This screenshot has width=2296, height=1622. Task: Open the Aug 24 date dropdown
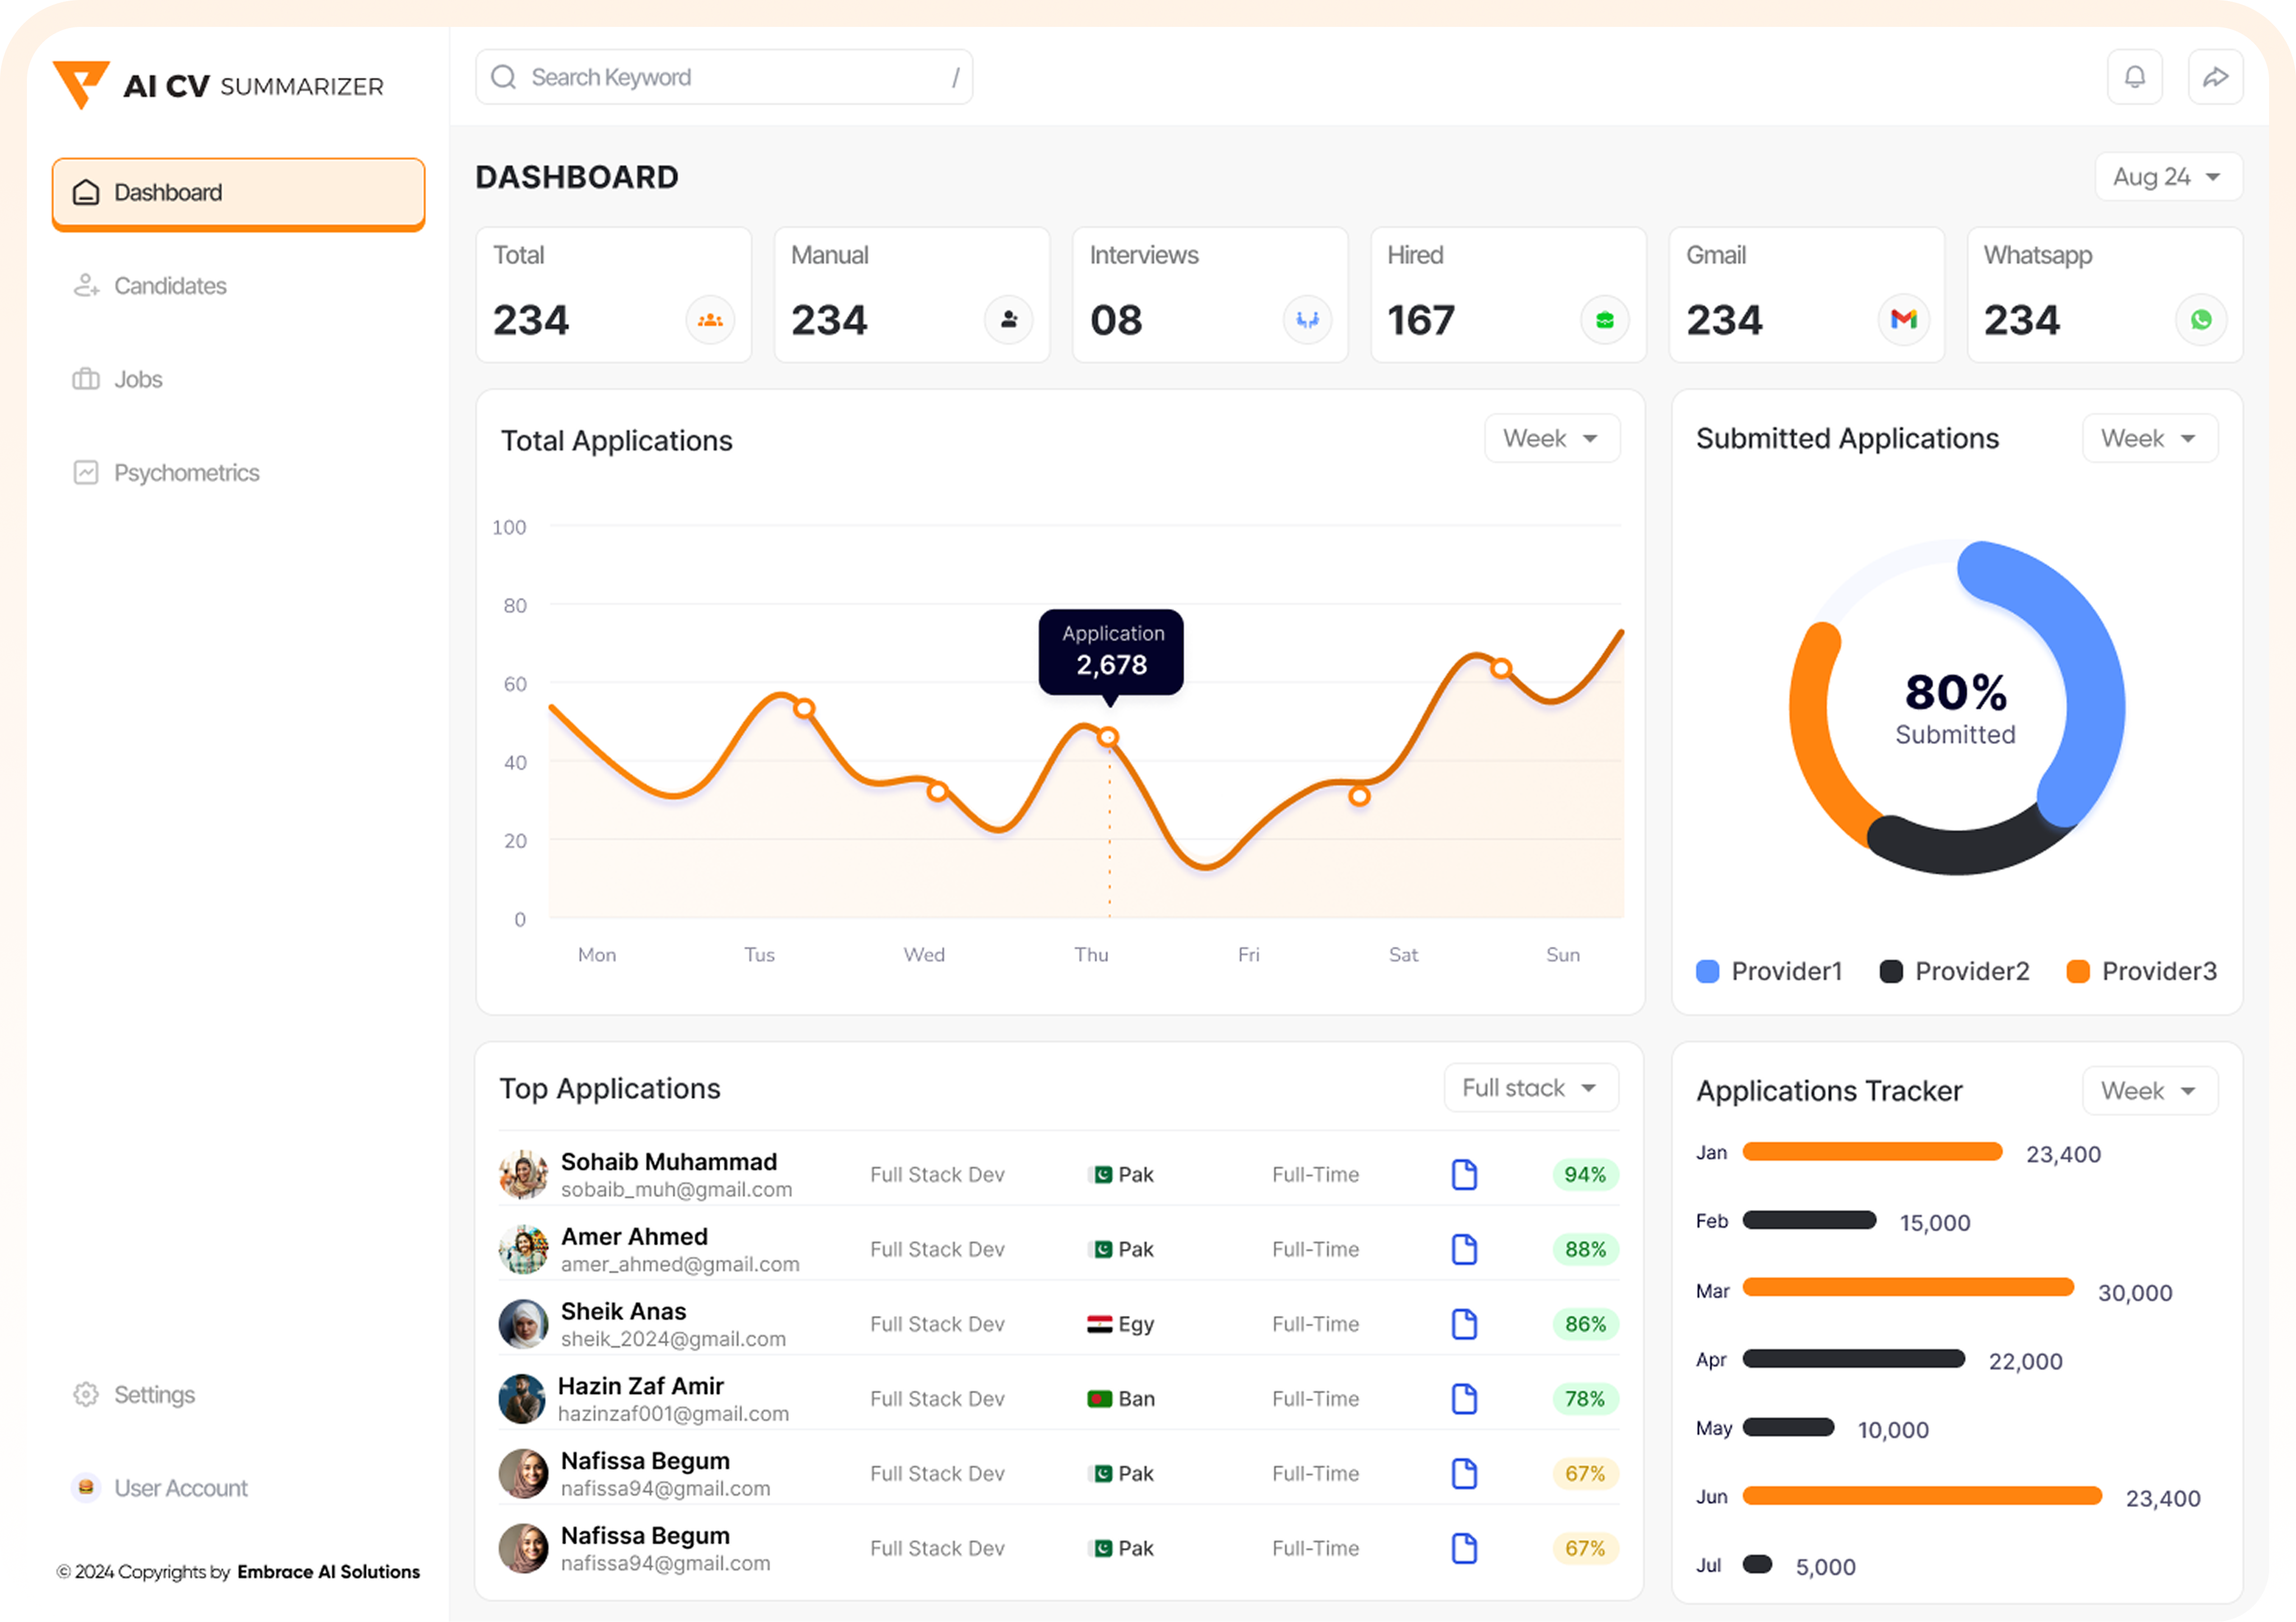pos(2168,176)
